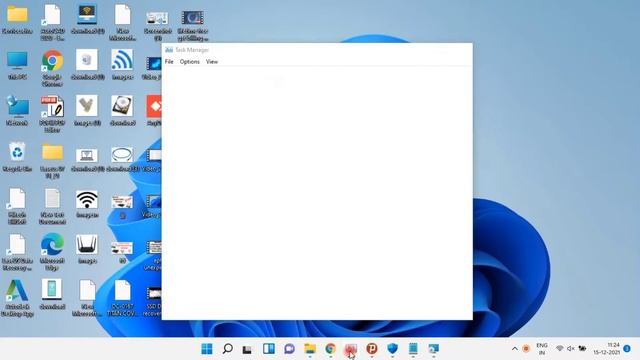640x360 pixels.
Task: Select the folder at desktop top-left corner
Action: tap(17, 19)
